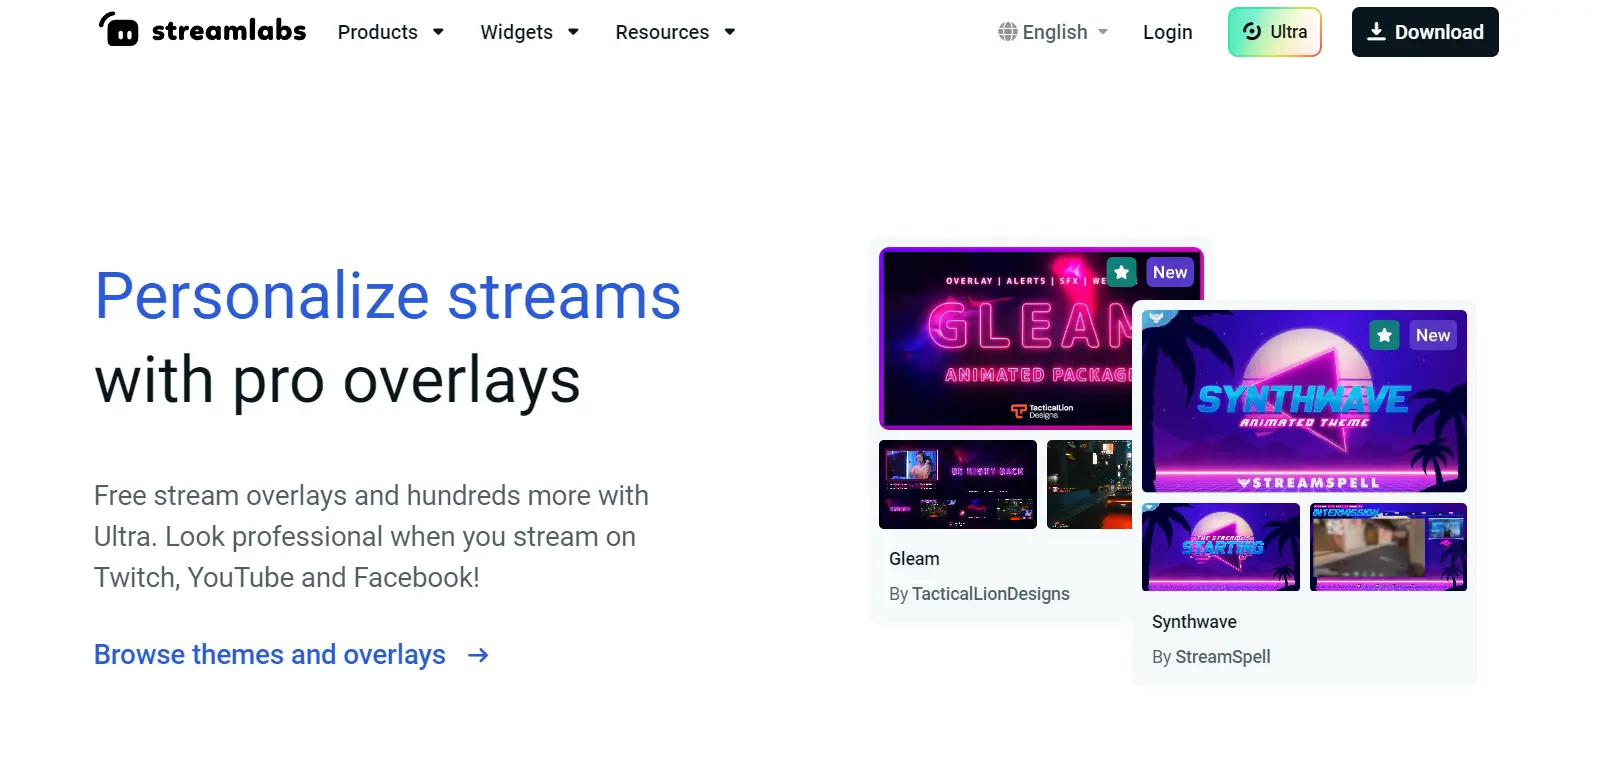Click the New badge on Synthwave

[1433, 335]
